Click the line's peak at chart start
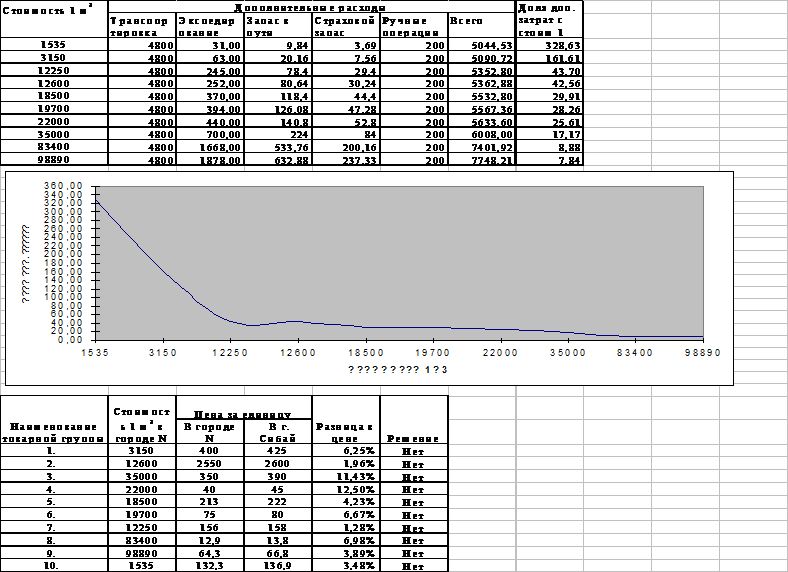The height and width of the screenshot is (572, 788). pyautogui.click(x=97, y=202)
